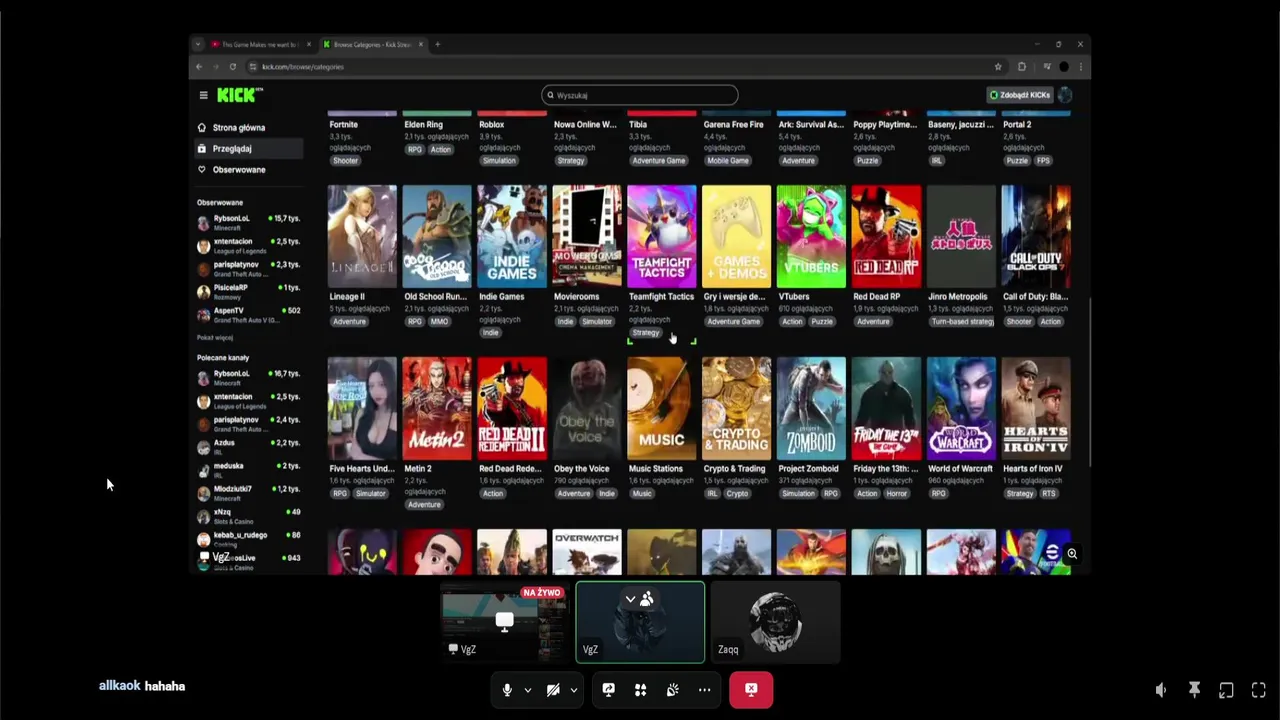Open the Kick hamburger menu icon
The height and width of the screenshot is (720, 1280).
(203, 95)
